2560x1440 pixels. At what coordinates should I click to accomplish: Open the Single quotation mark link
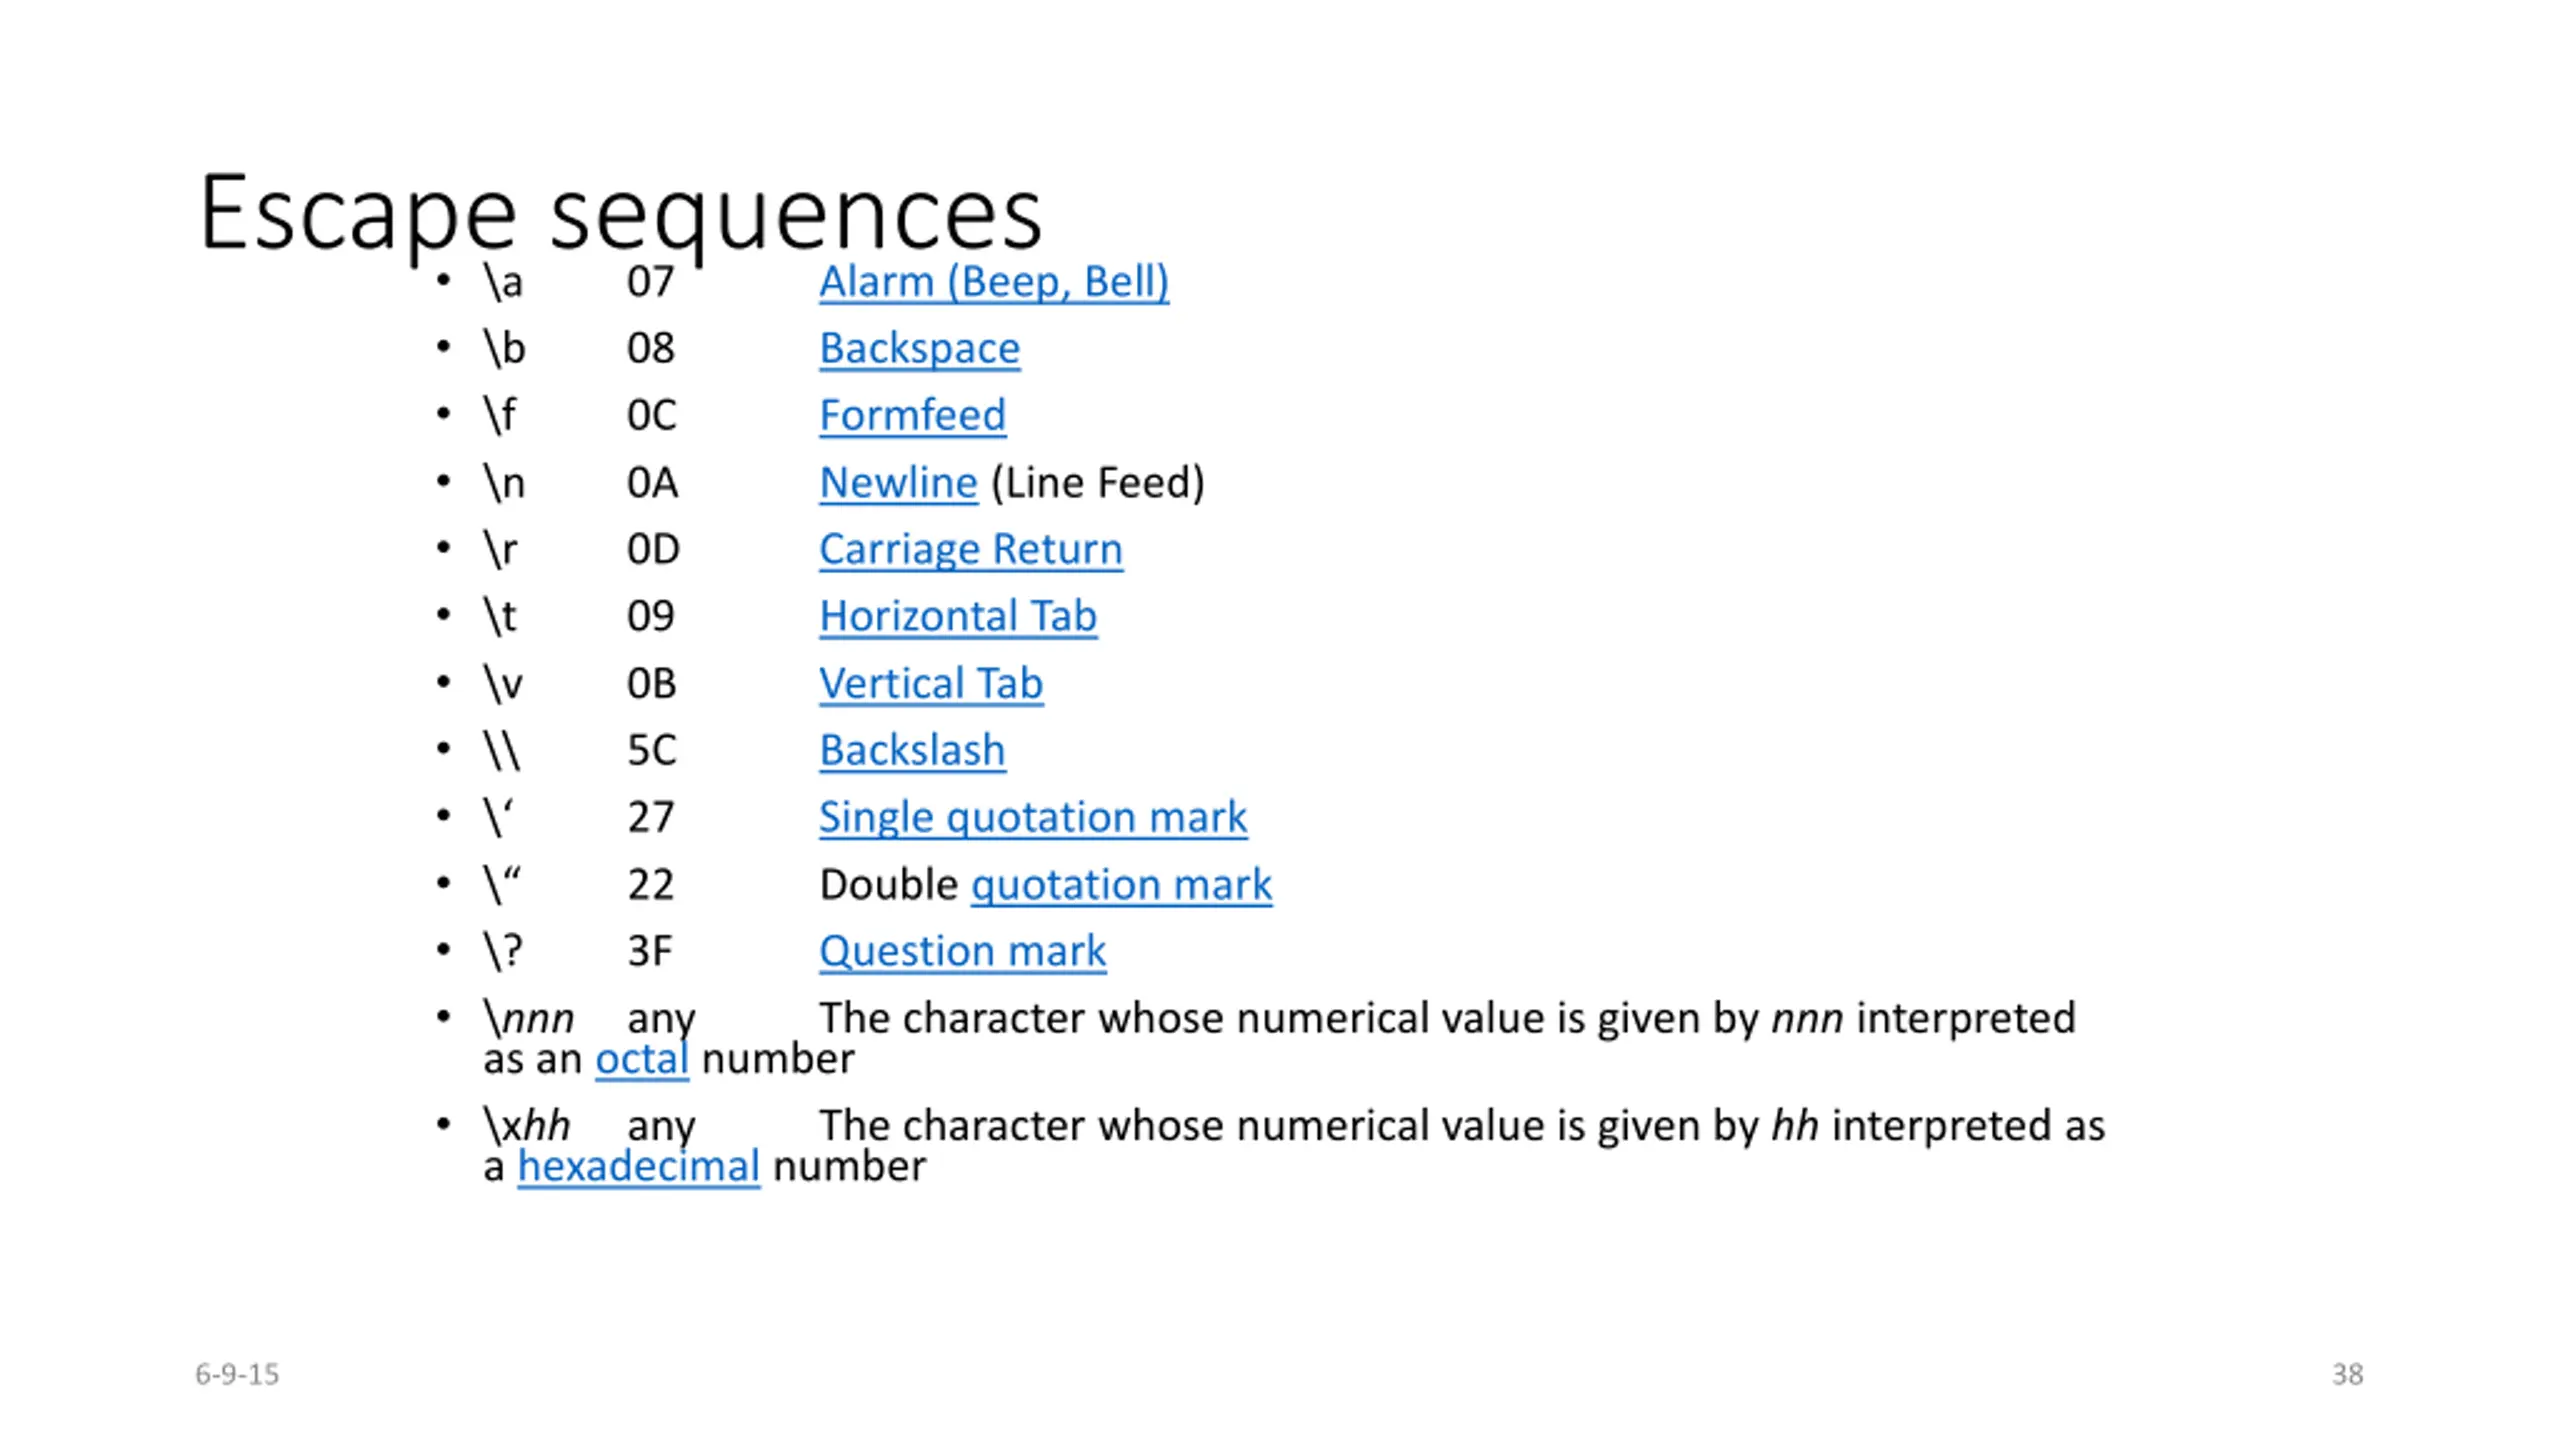[x=1033, y=817]
